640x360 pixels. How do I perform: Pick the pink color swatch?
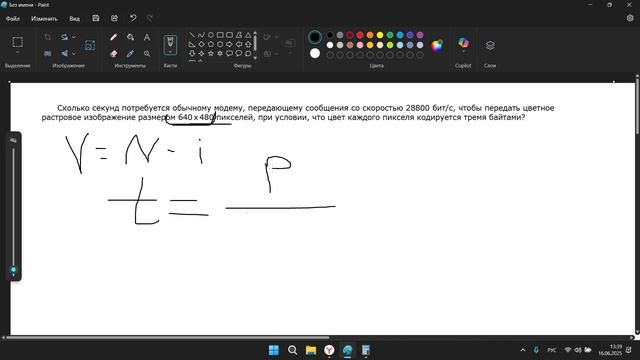pyautogui.click(x=360, y=45)
